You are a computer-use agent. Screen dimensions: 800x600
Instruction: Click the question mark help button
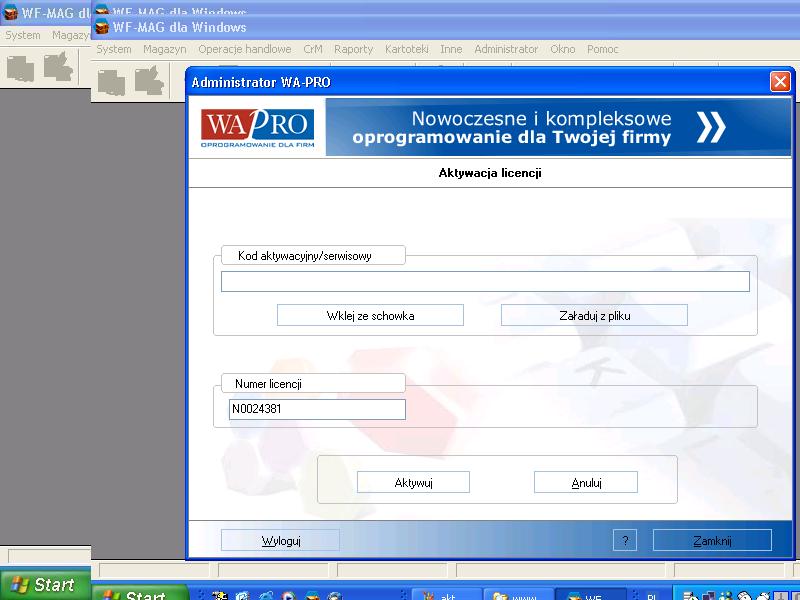pos(625,540)
